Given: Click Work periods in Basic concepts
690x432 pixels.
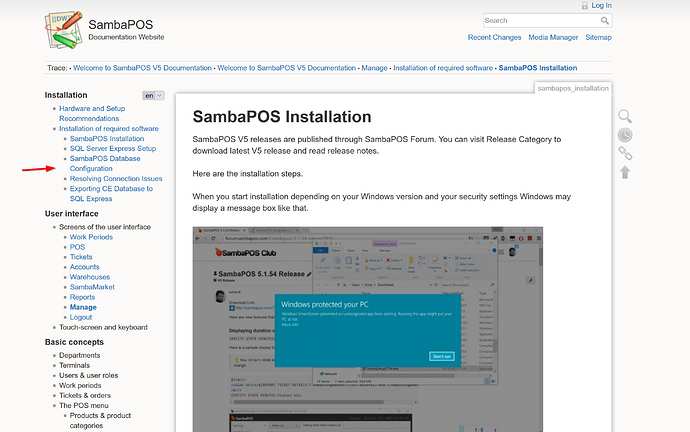Looking at the screenshot, I should coord(80,386).
